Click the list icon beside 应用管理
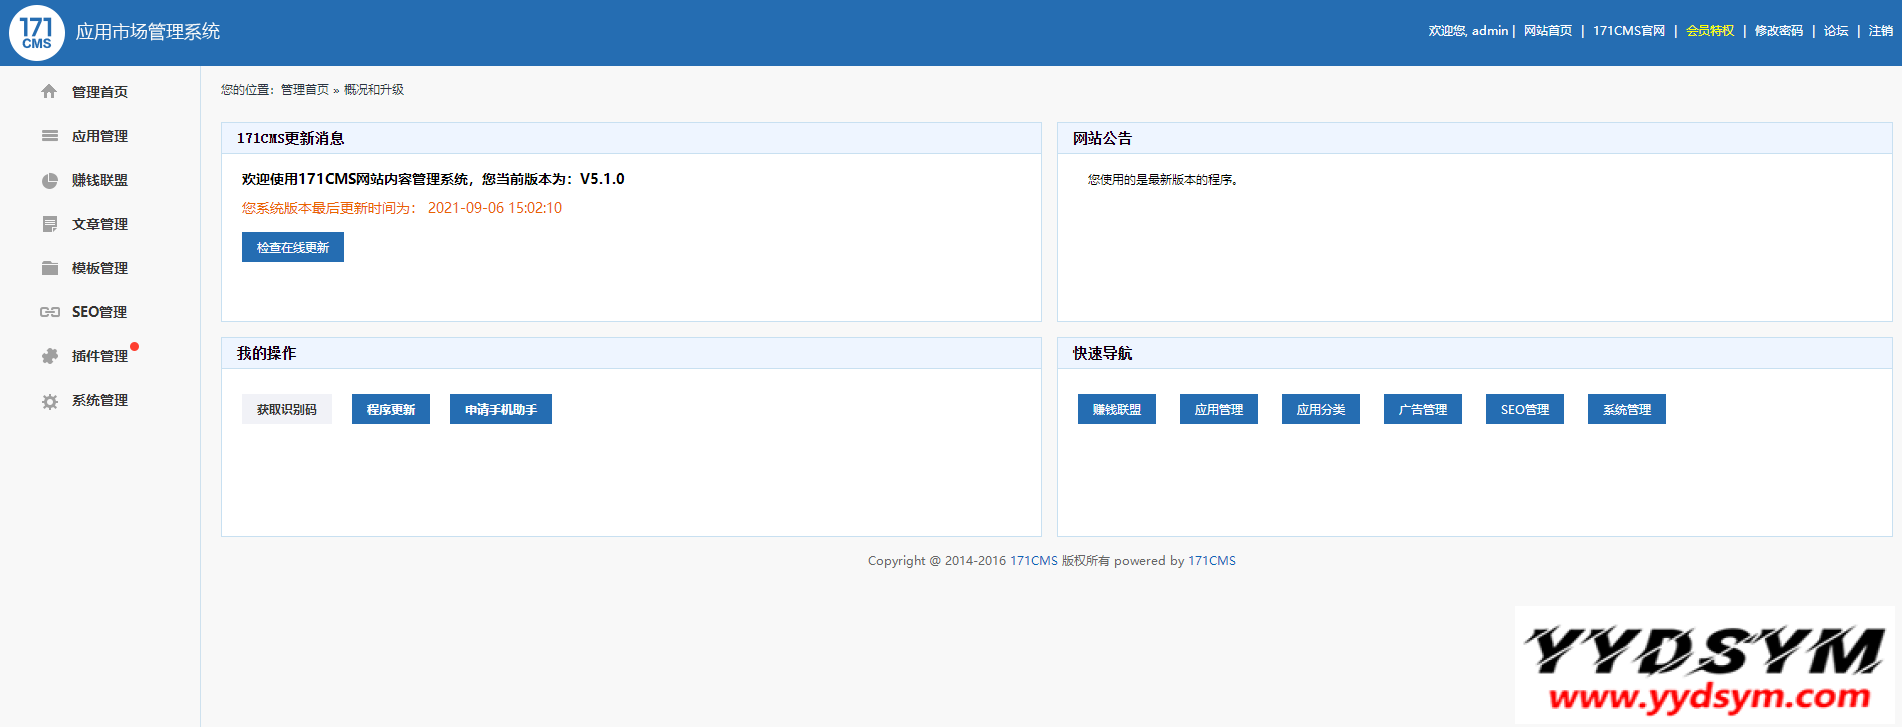The height and width of the screenshot is (727, 1902). tap(49, 136)
